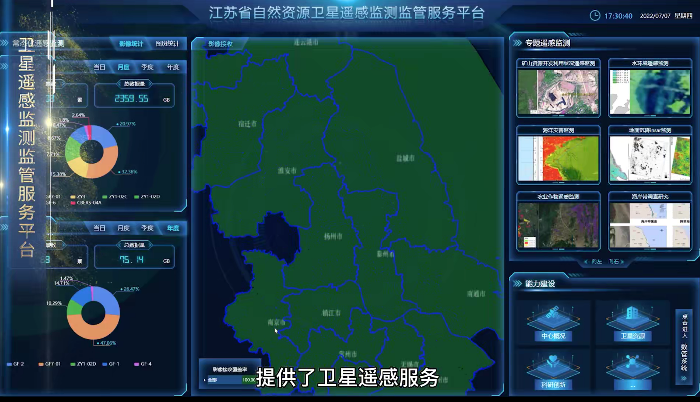
Task: Select 月度 in the lower chart period tabs
Action: 124,228
